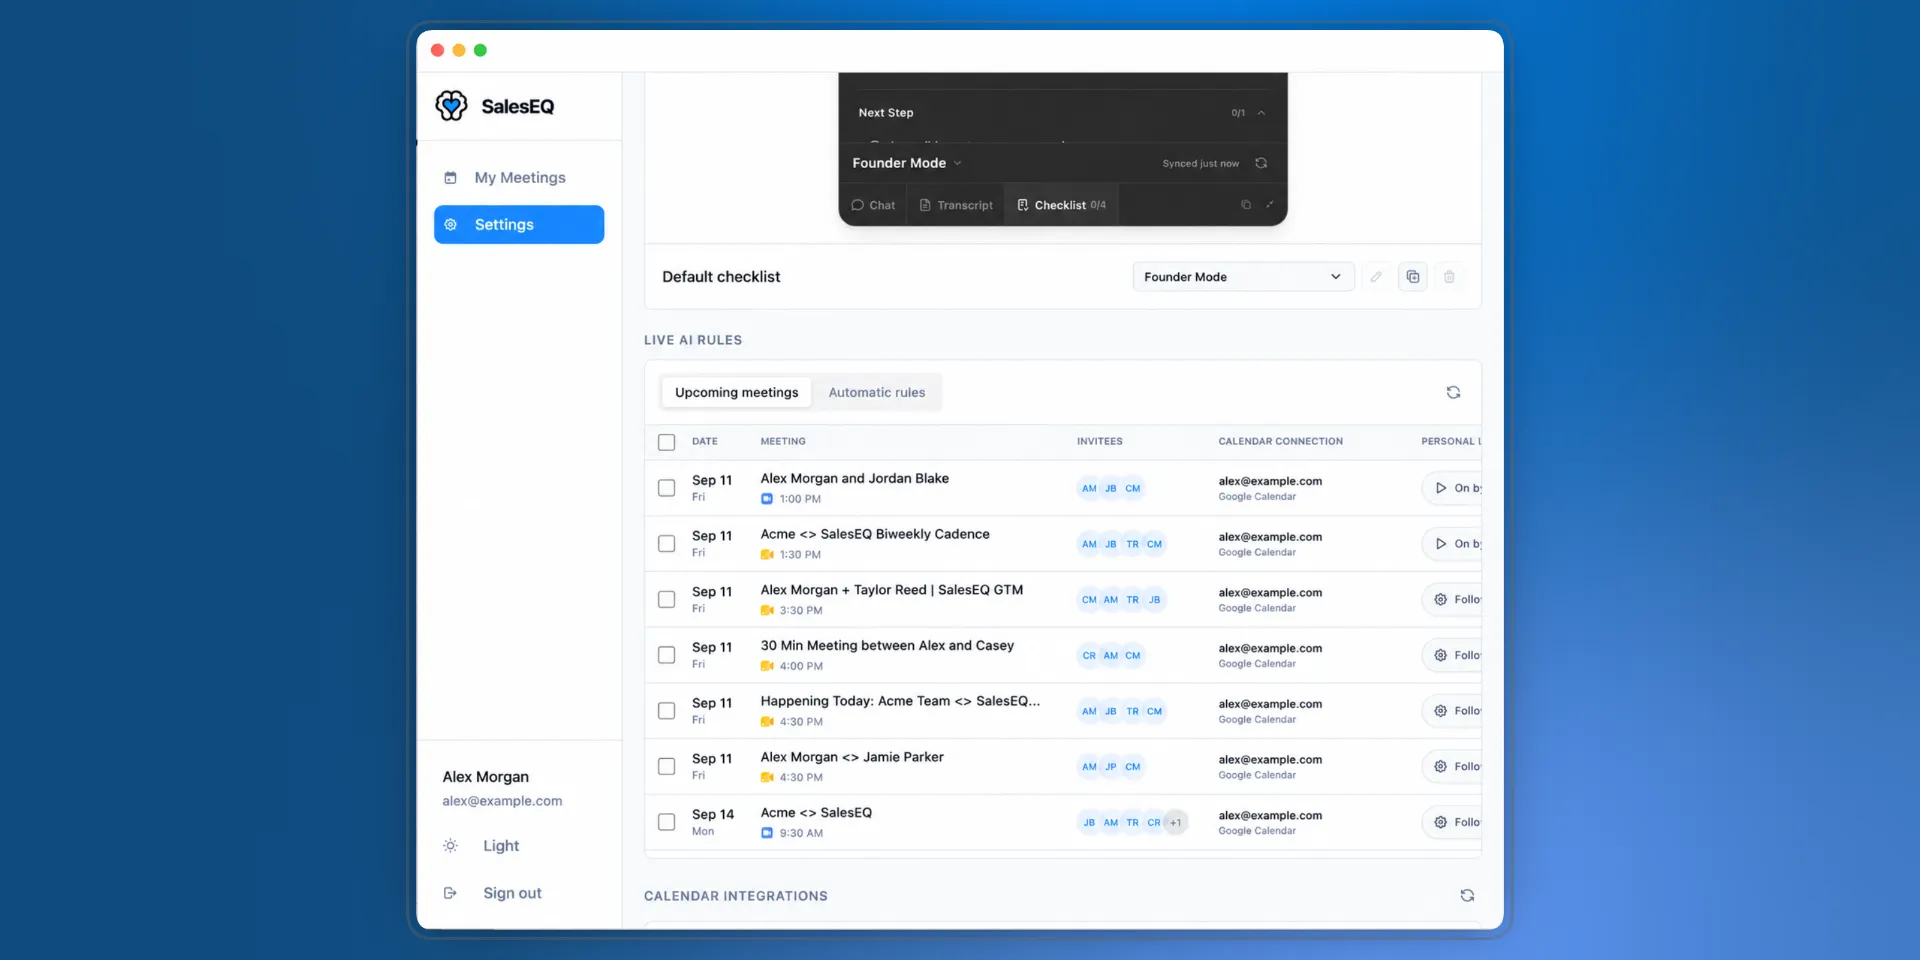Image resolution: width=1920 pixels, height=960 pixels.
Task: Click the +1 invitees badge on Sep 14 row
Action: pos(1176,823)
